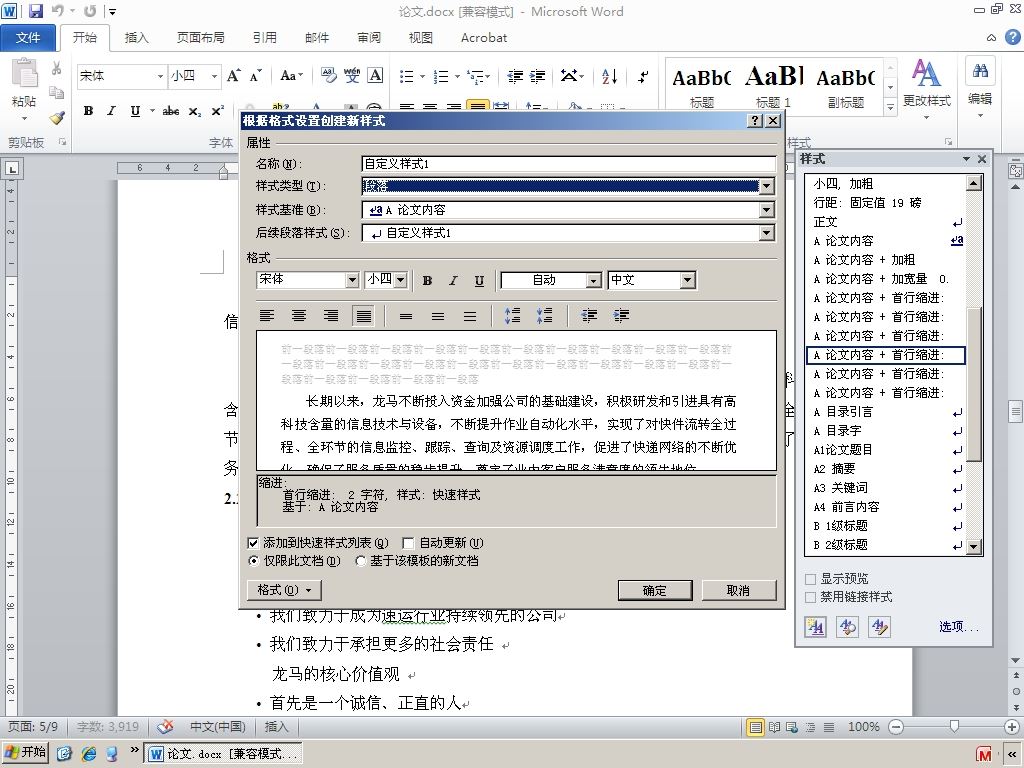Switch to Print Layout view in status bar
This screenshot has width=1024, height=768.
click(756, 727)
